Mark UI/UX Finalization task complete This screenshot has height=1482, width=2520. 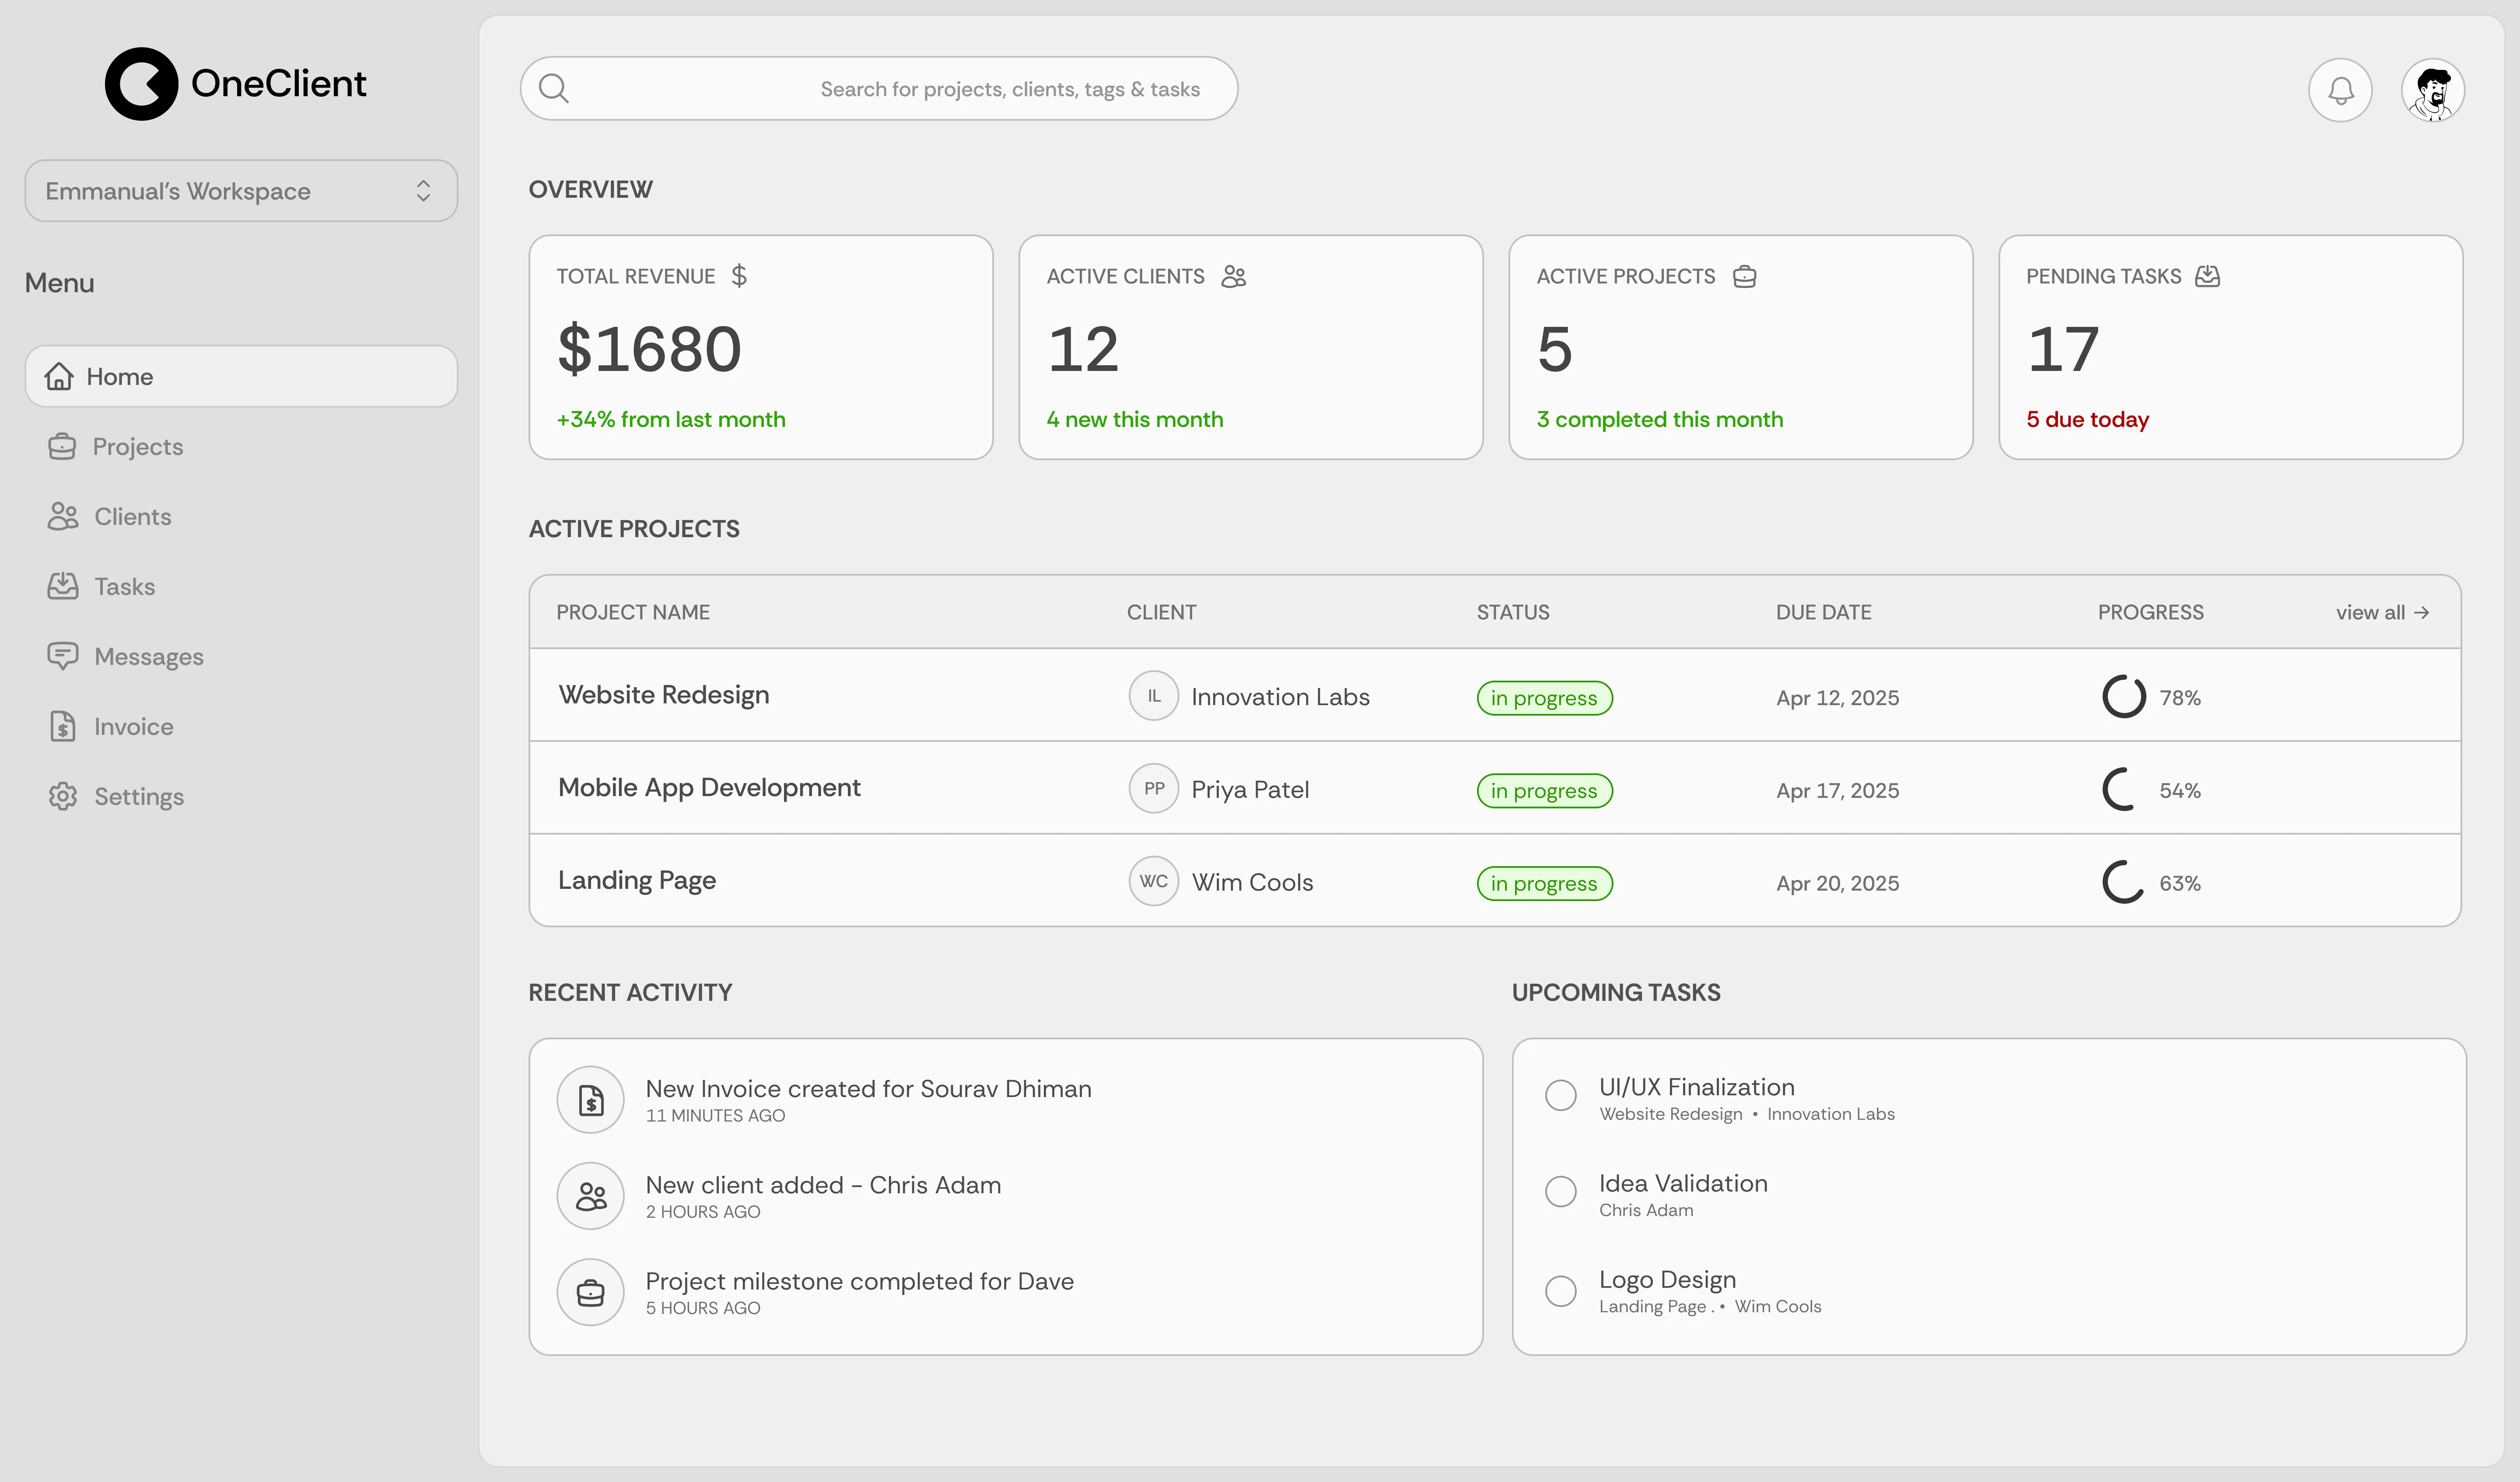pos(1561,1095)
